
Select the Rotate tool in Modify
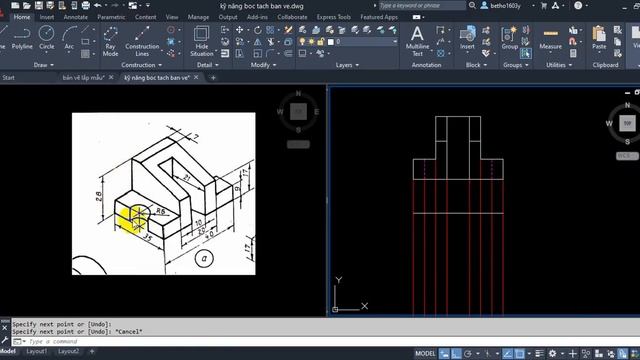tap(258, 30)
